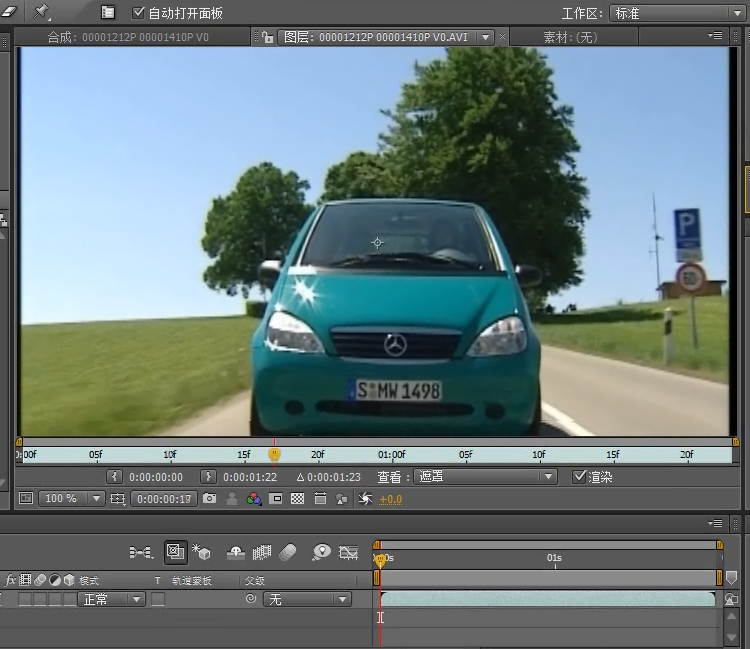This screenshot has width=750, height=649.
Task: Toggle the live update button
Action: click(175, 552)
